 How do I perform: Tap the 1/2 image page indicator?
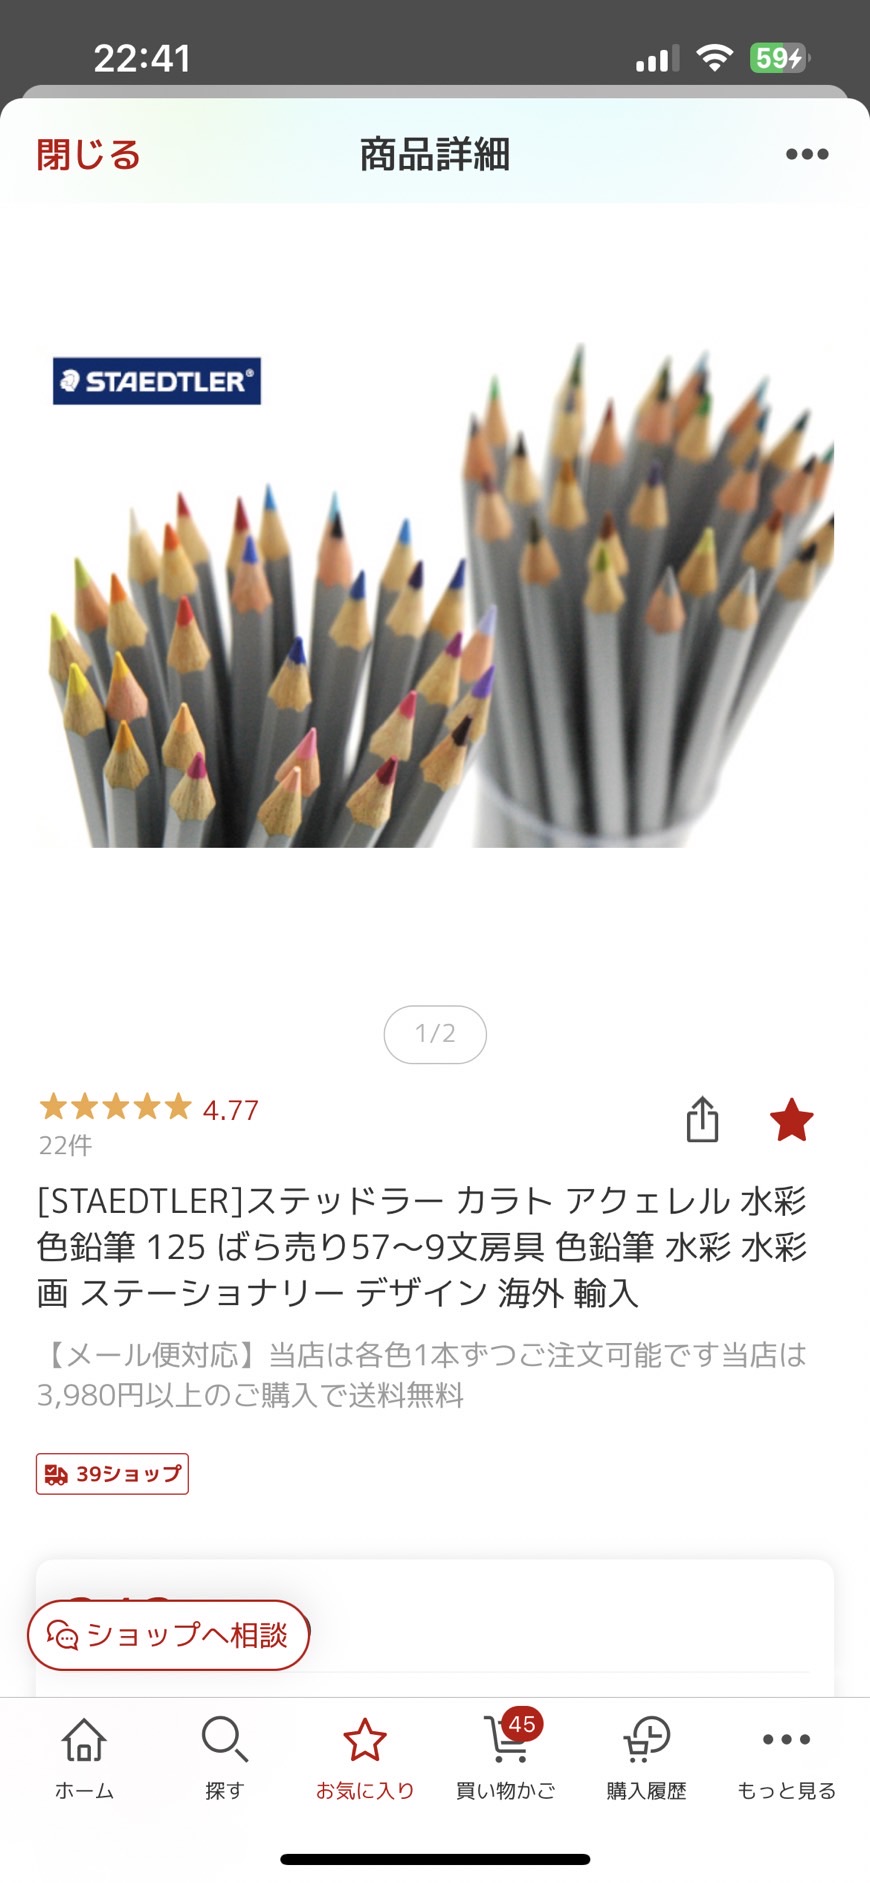pos(435,1034)
